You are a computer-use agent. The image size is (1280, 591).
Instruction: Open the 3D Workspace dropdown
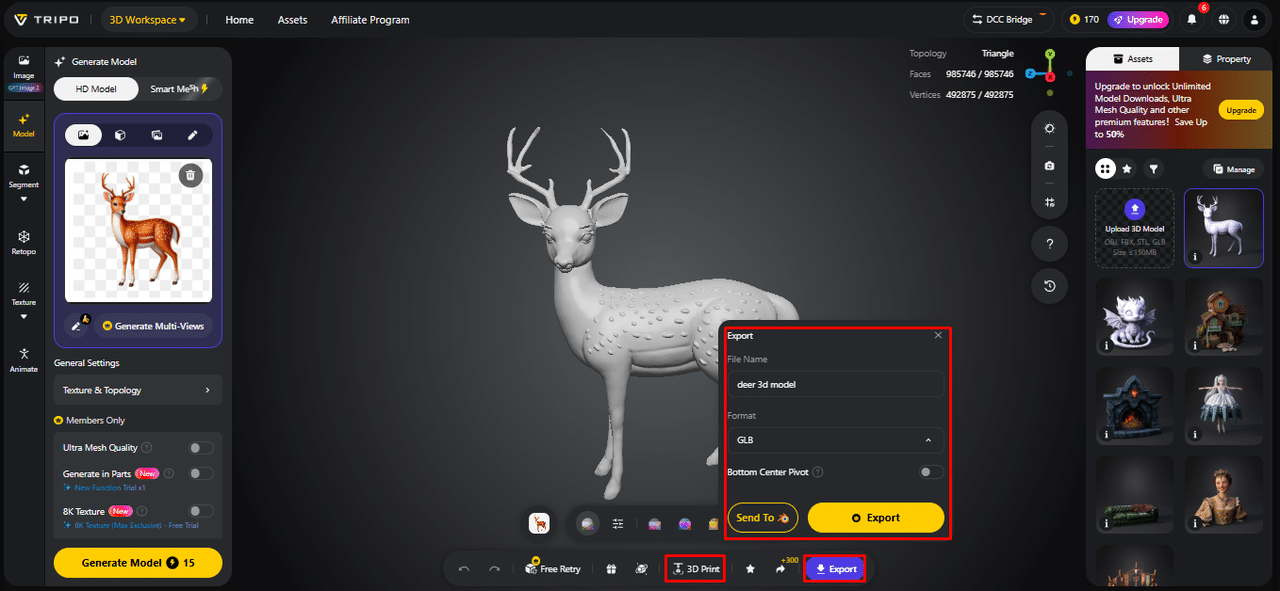click(150, 19)
